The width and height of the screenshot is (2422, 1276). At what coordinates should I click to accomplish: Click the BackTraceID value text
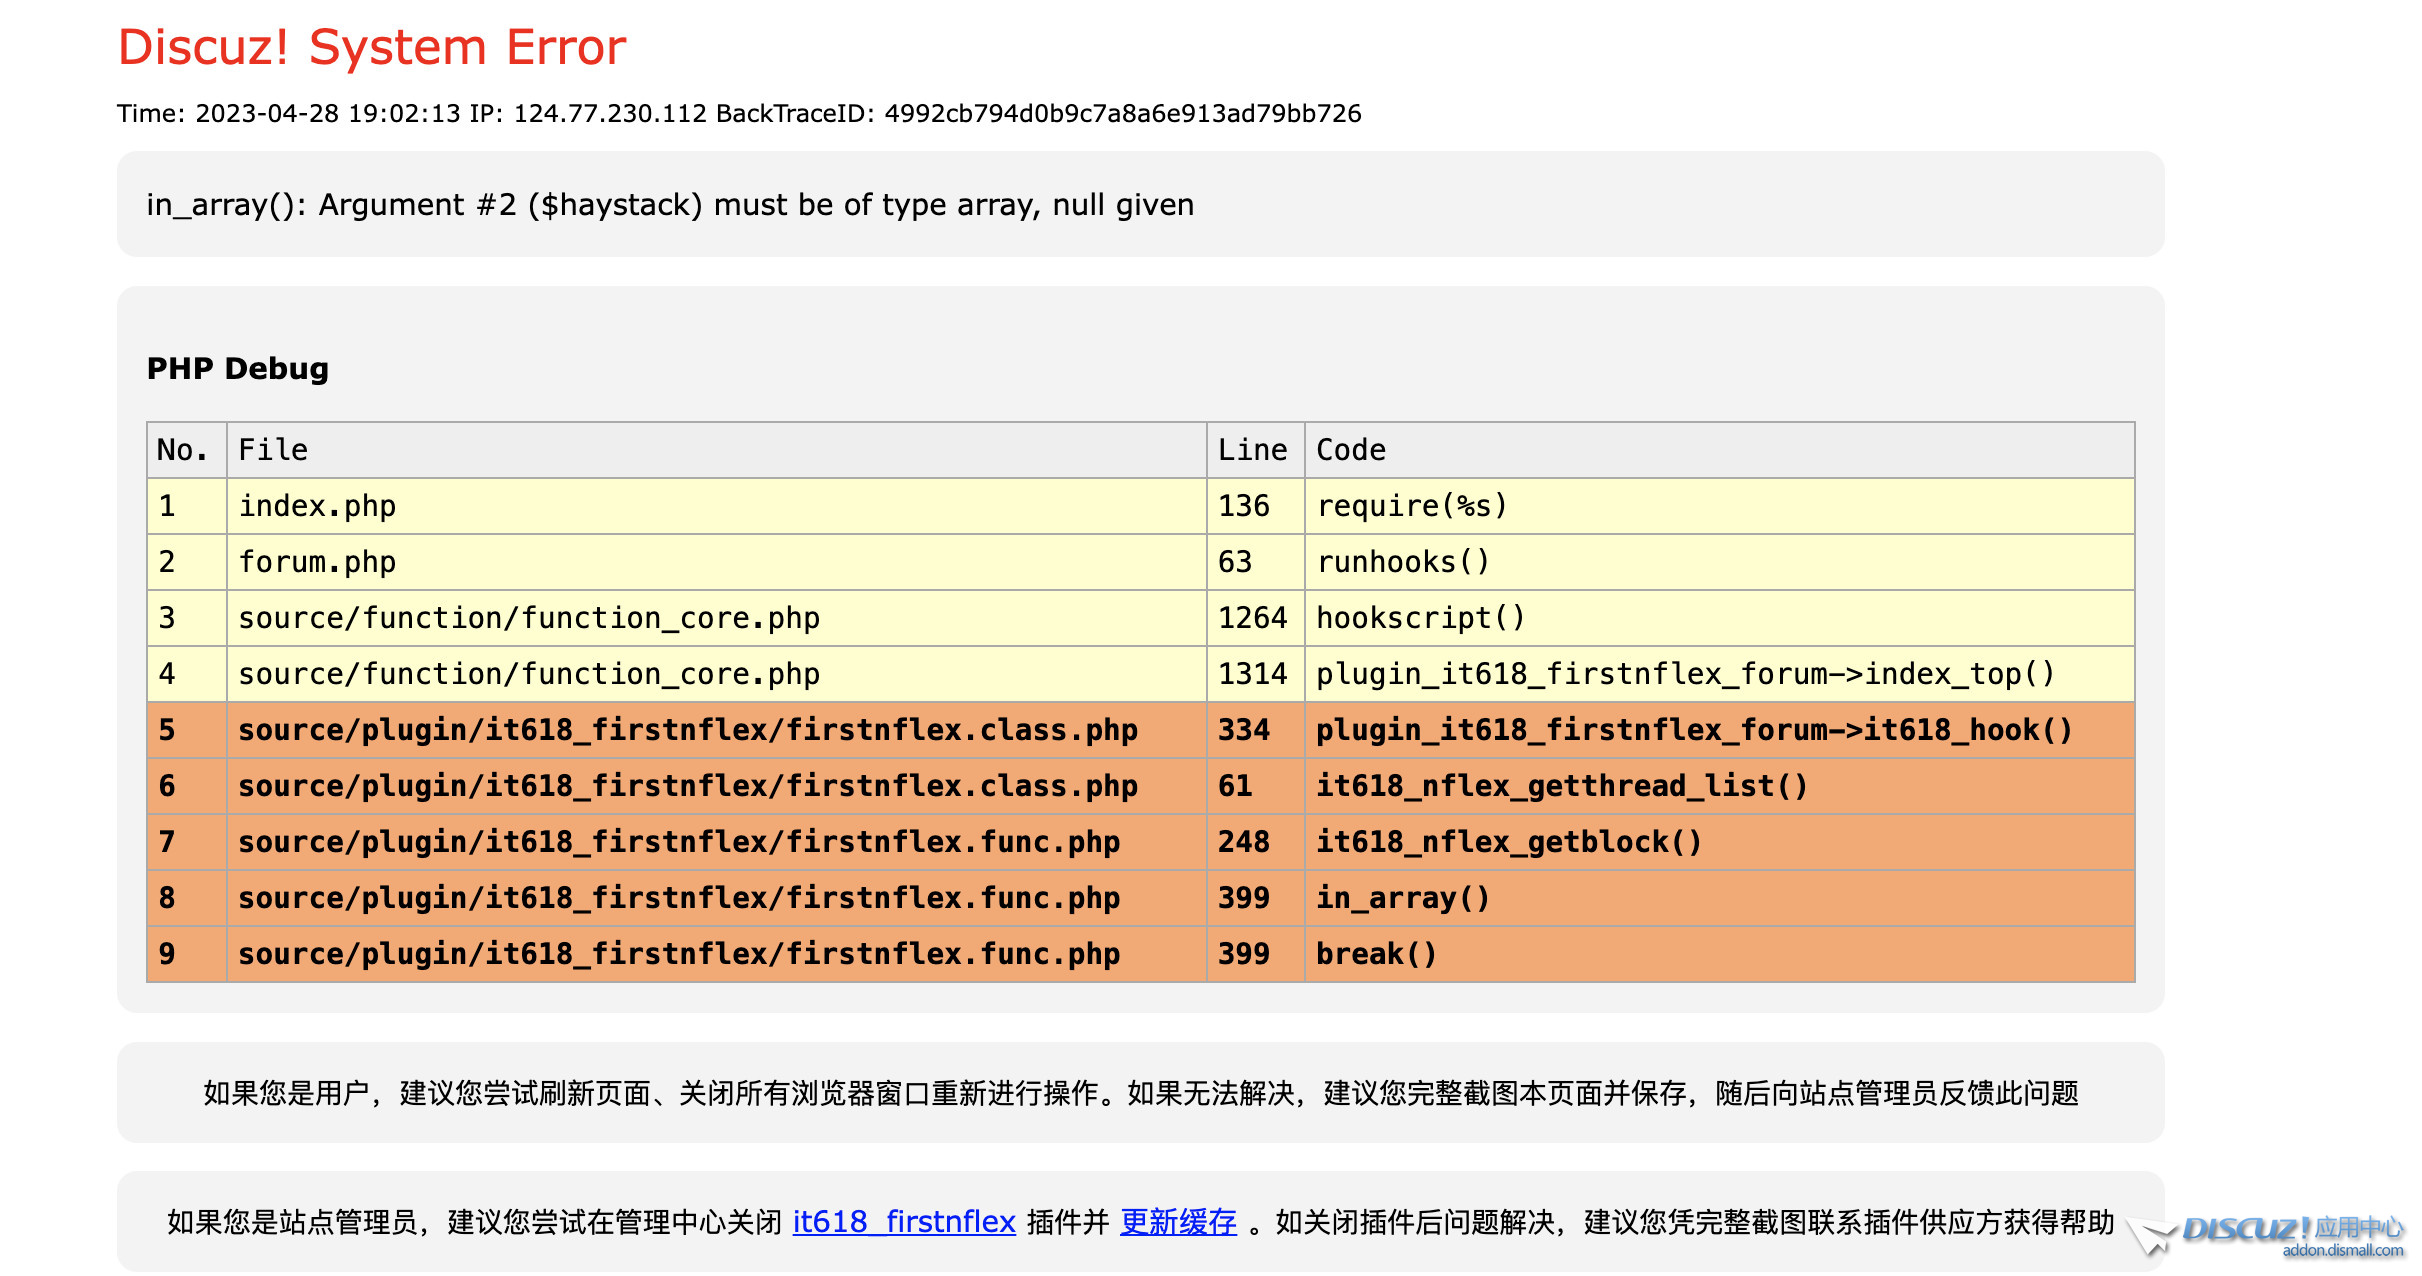click(1122, 113)
